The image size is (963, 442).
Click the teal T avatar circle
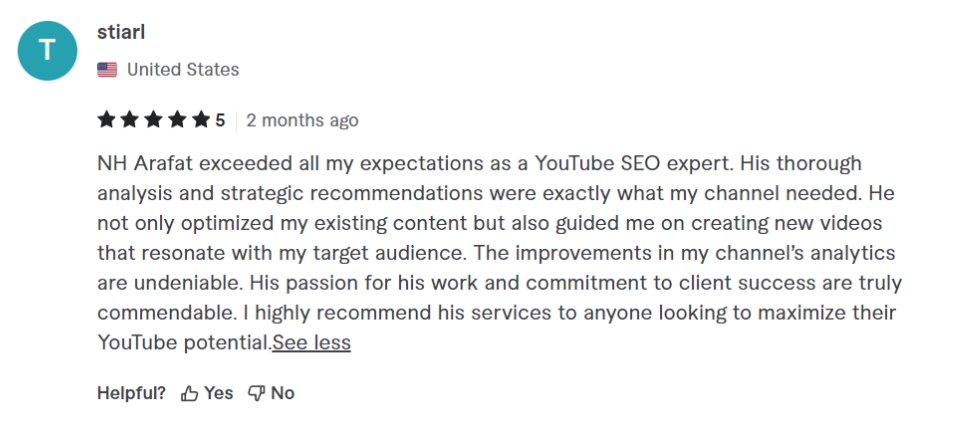tap(48, 51)
